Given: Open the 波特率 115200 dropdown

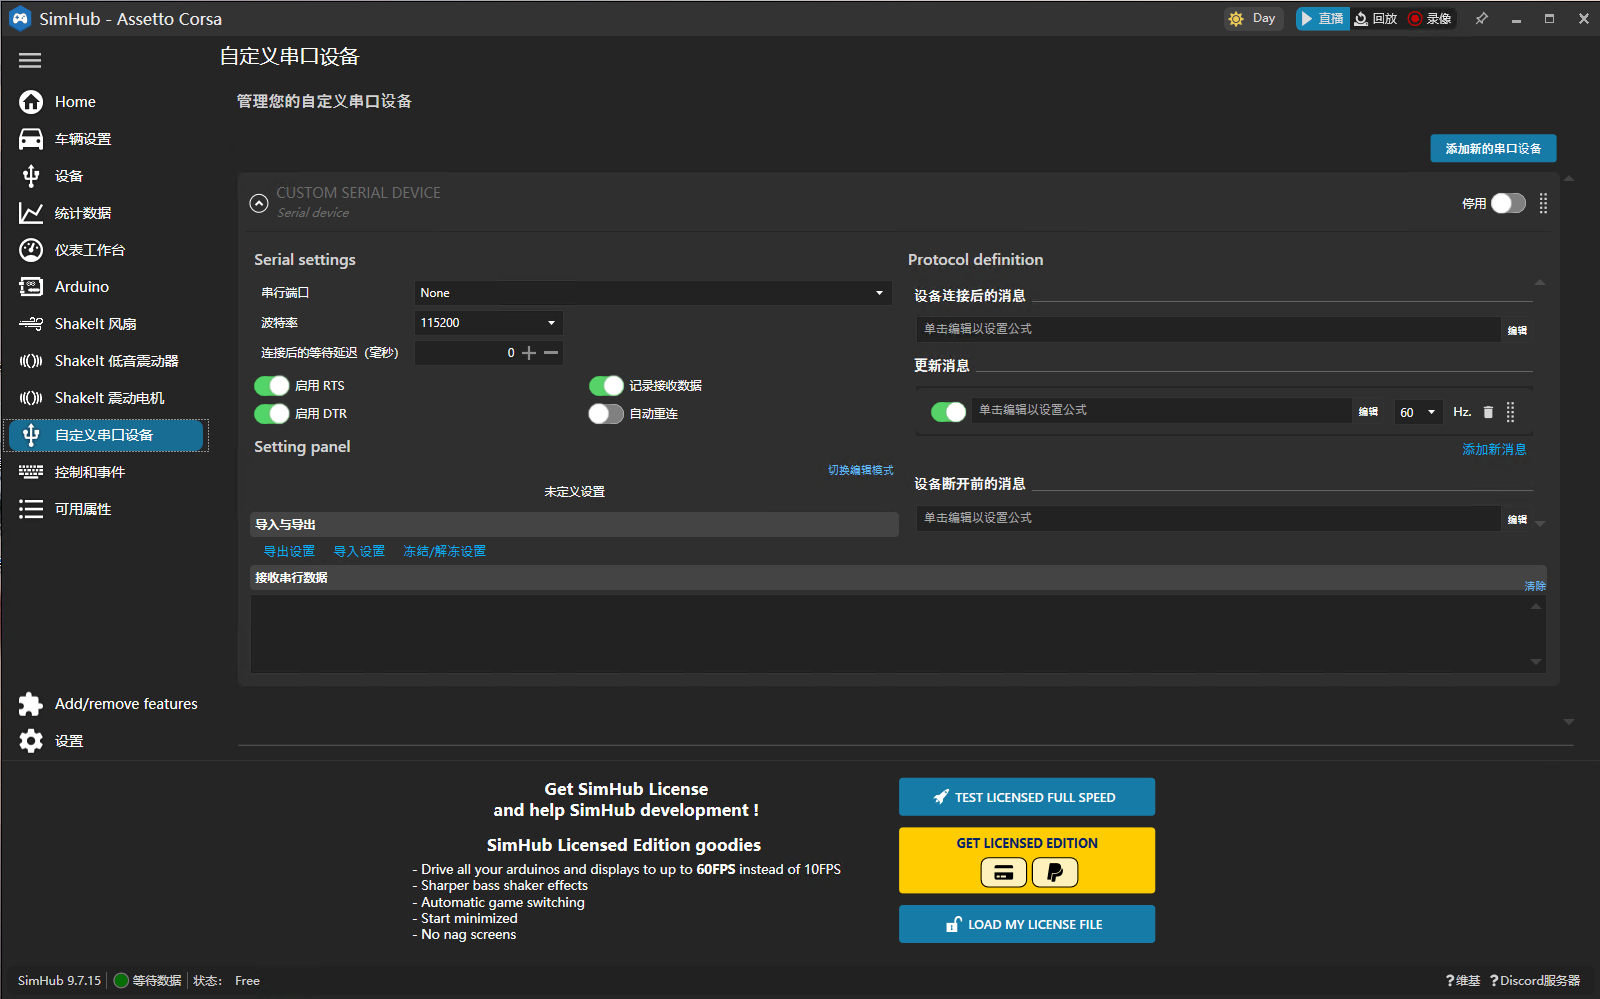Looking at the screenshot, I should pos(488,323).
